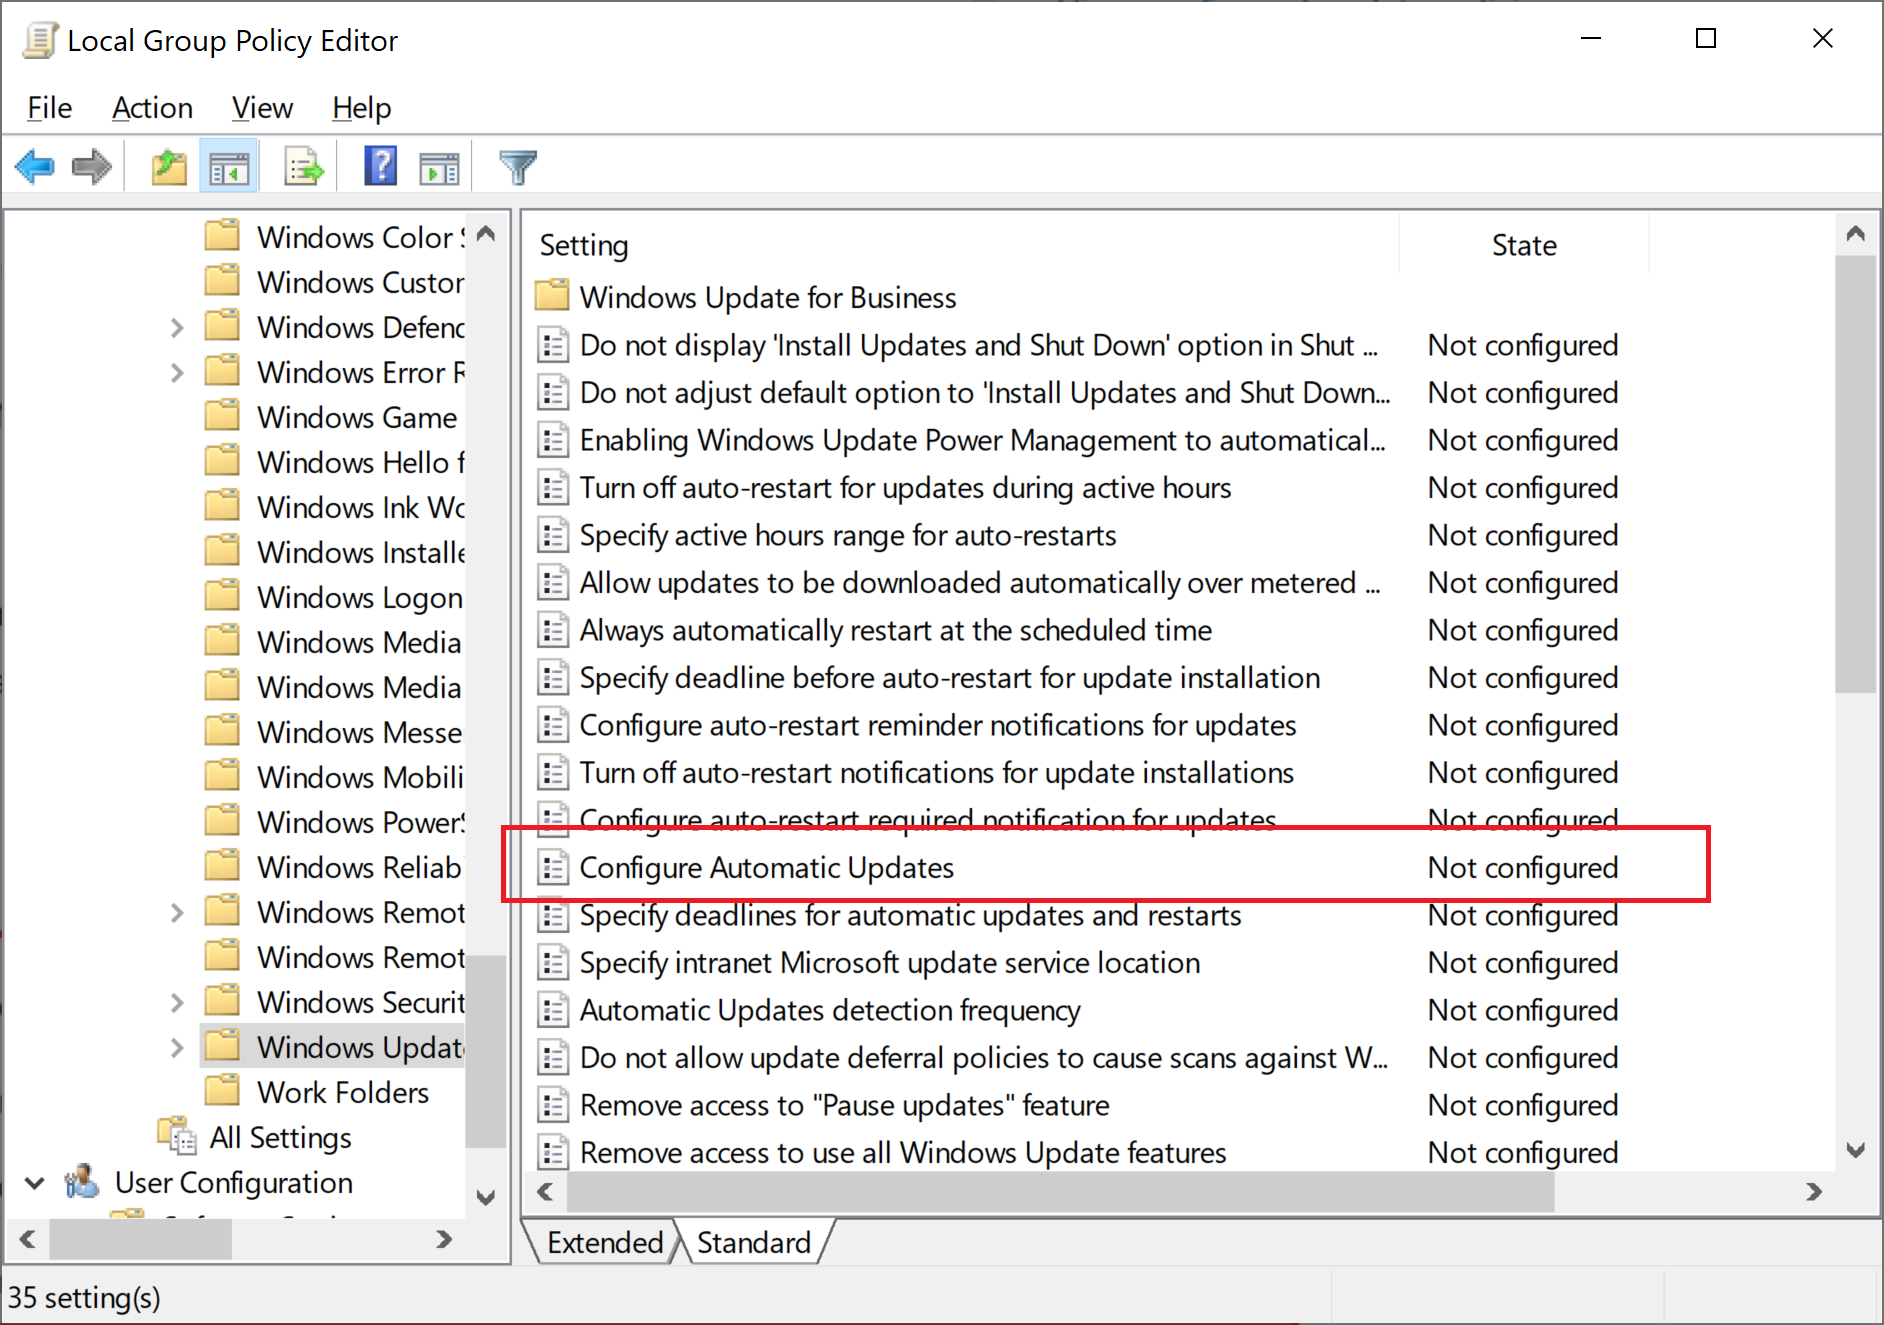
Task: Collapse the User Configuration node
Action: 34,1182
